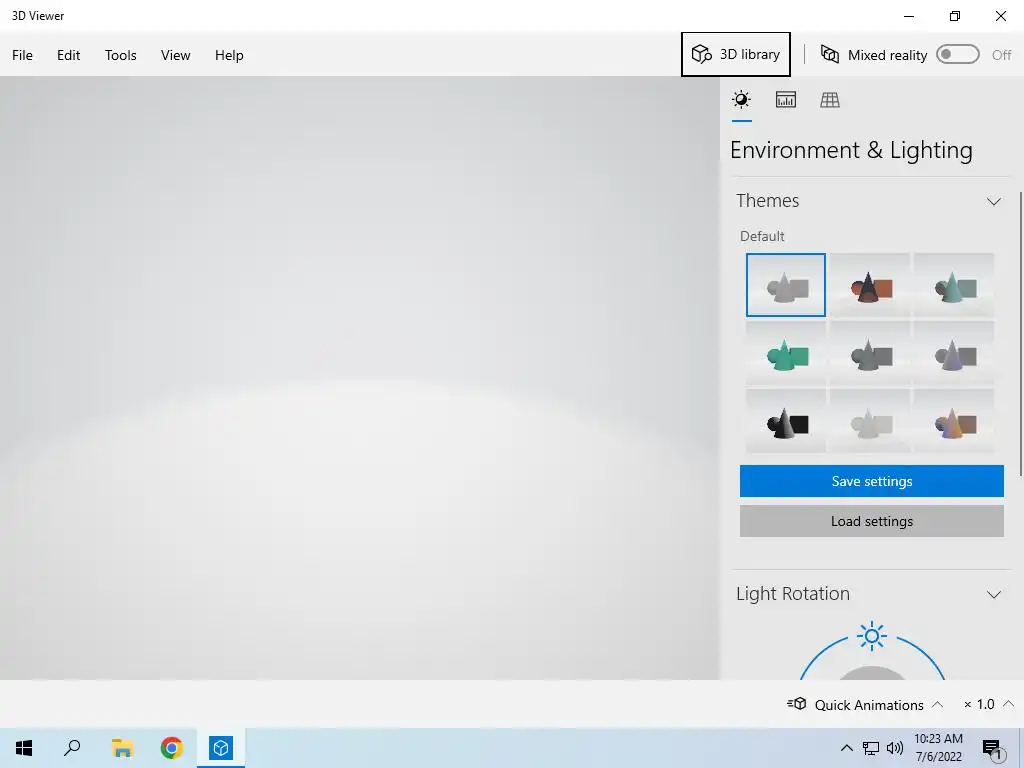Open taskbar search magnifier
Viewport: 1024px width, 768px height.
tap(72, 748)
